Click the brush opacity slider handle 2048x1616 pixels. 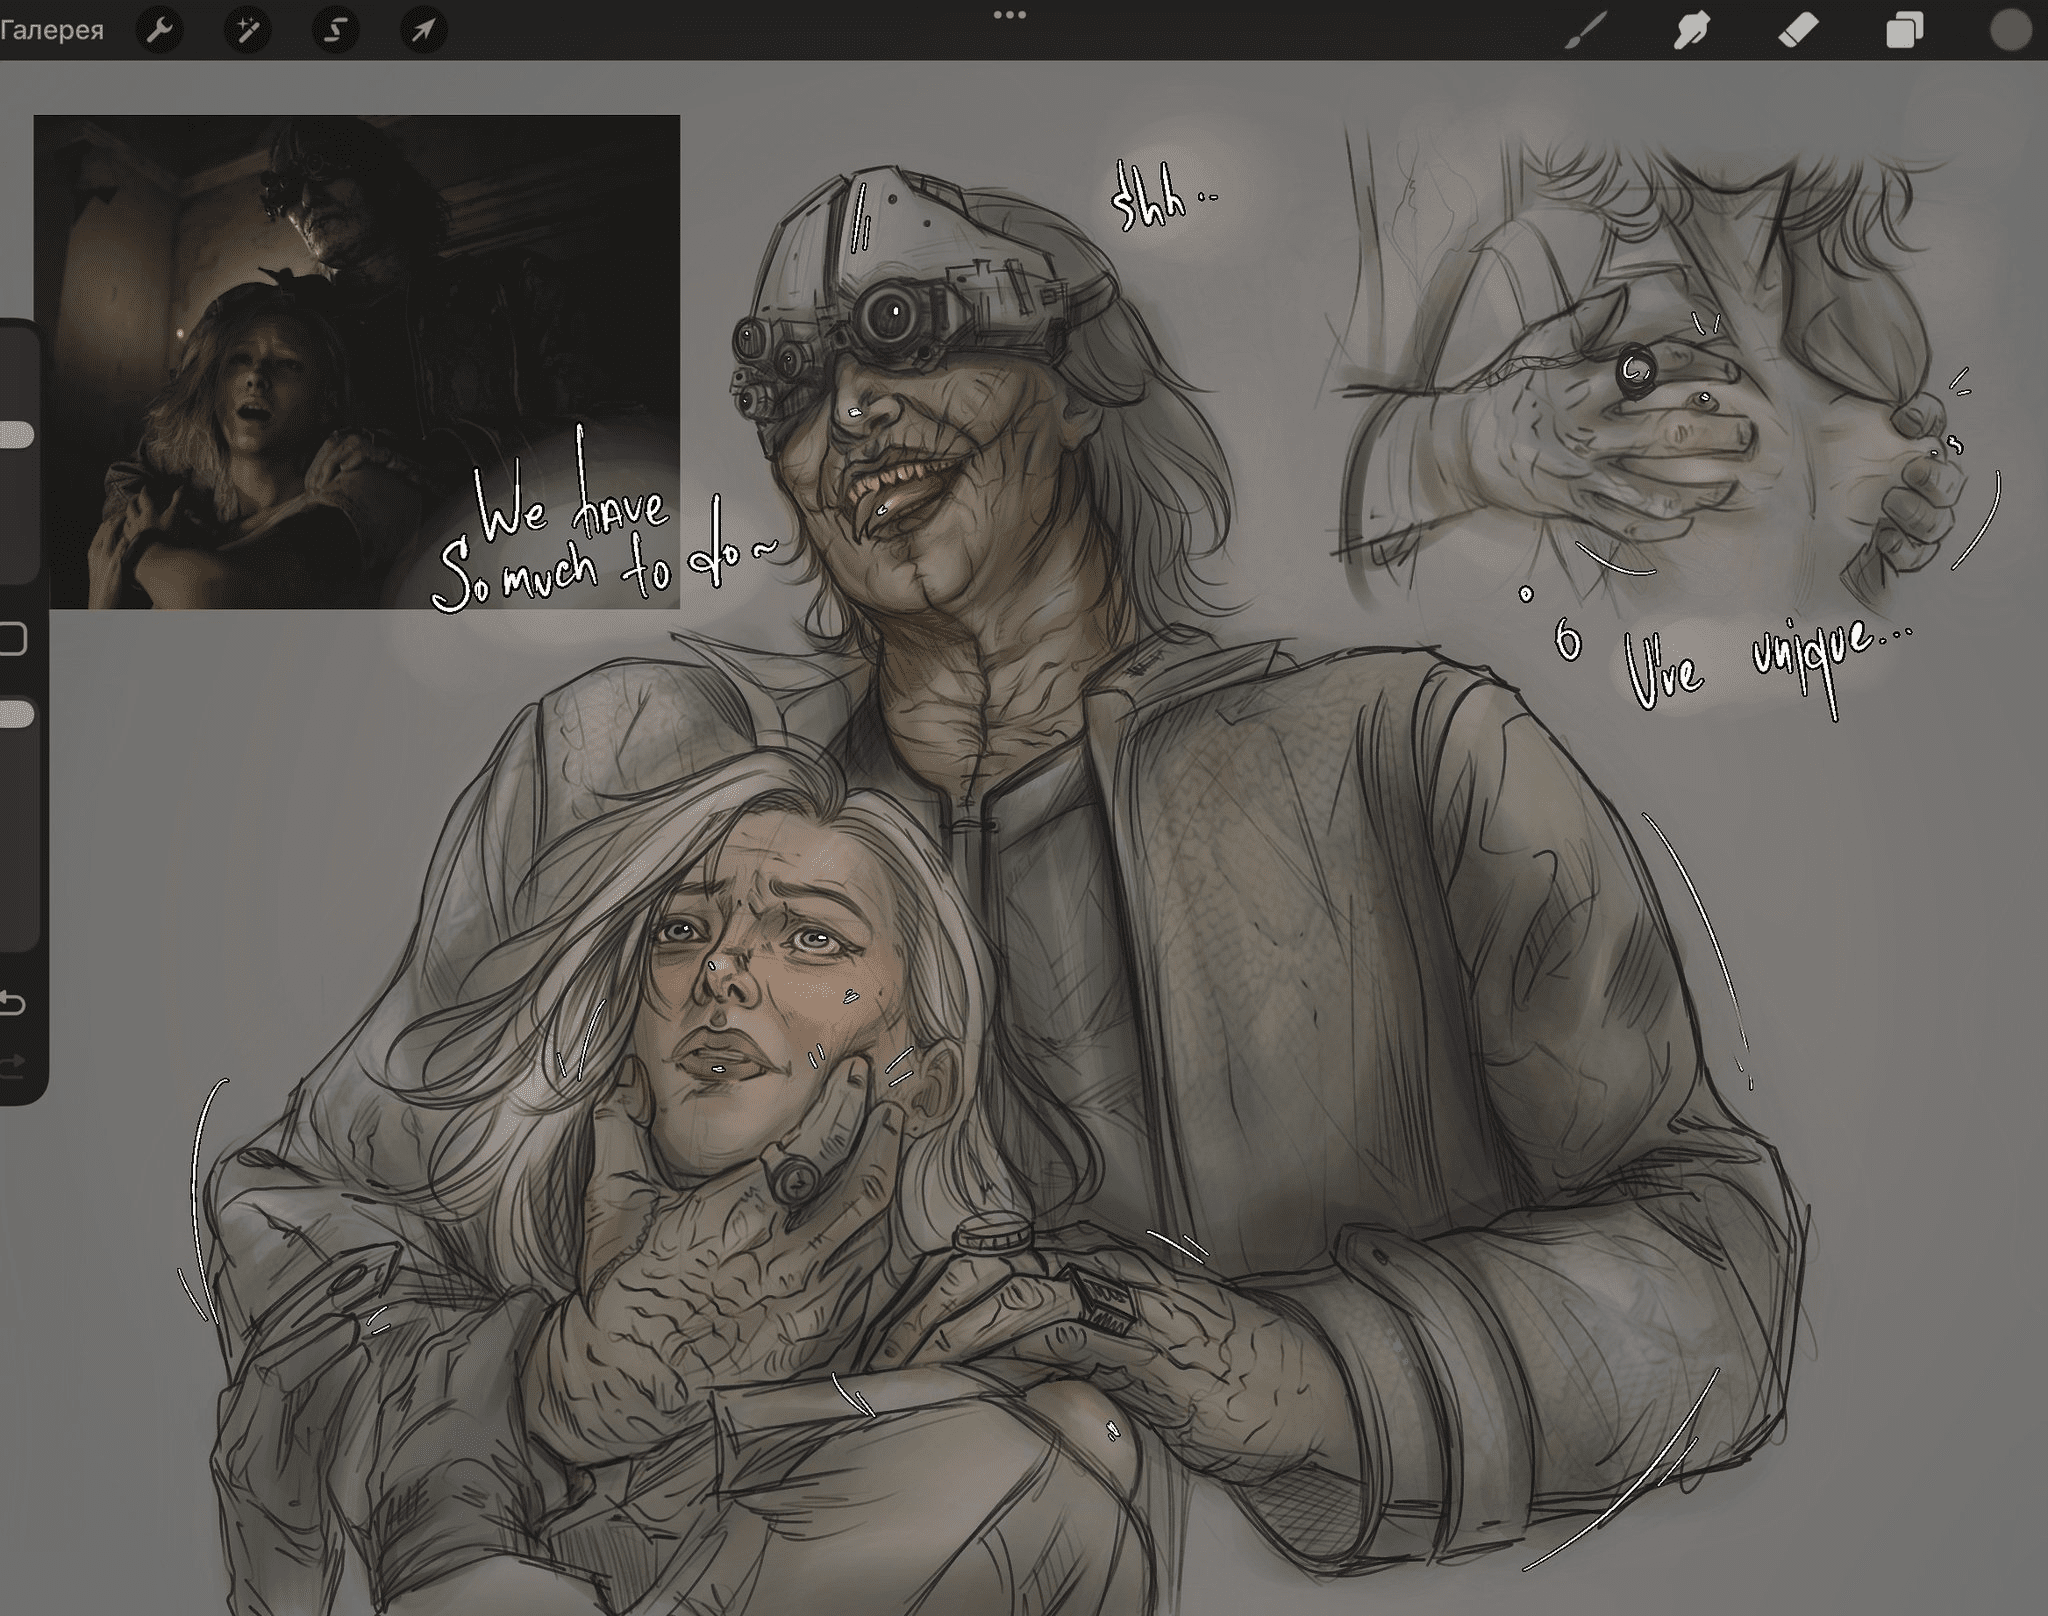(x=16, y=714)
